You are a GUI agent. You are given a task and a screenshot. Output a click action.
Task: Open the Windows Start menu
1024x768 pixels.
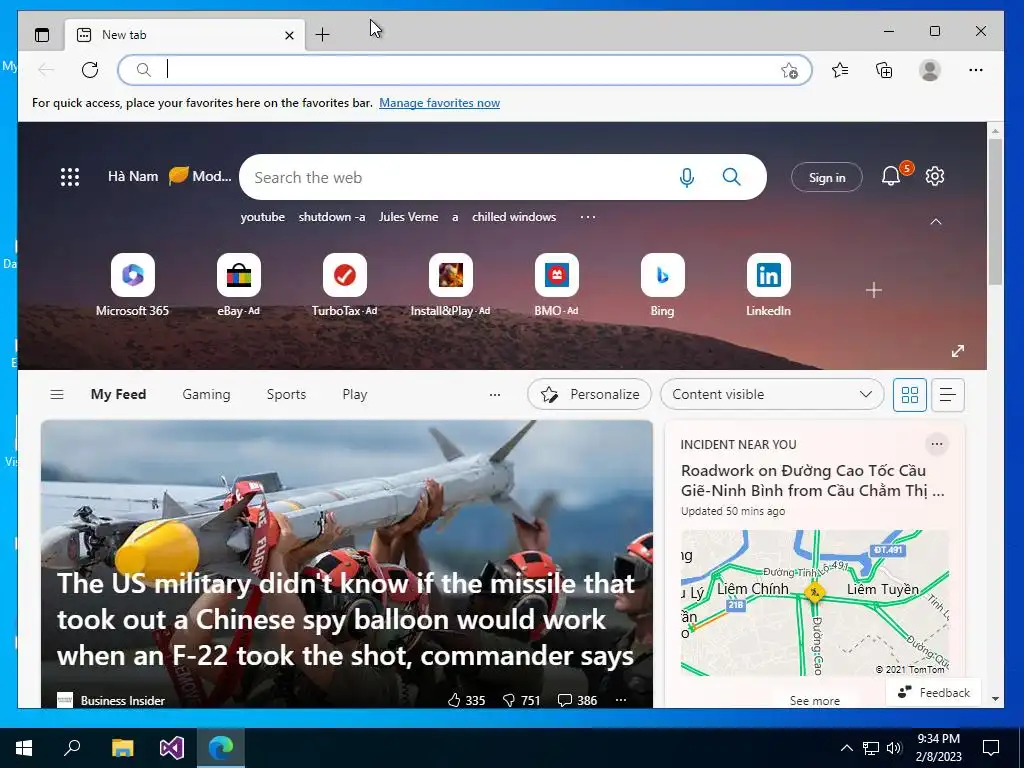tap(24, 748)
